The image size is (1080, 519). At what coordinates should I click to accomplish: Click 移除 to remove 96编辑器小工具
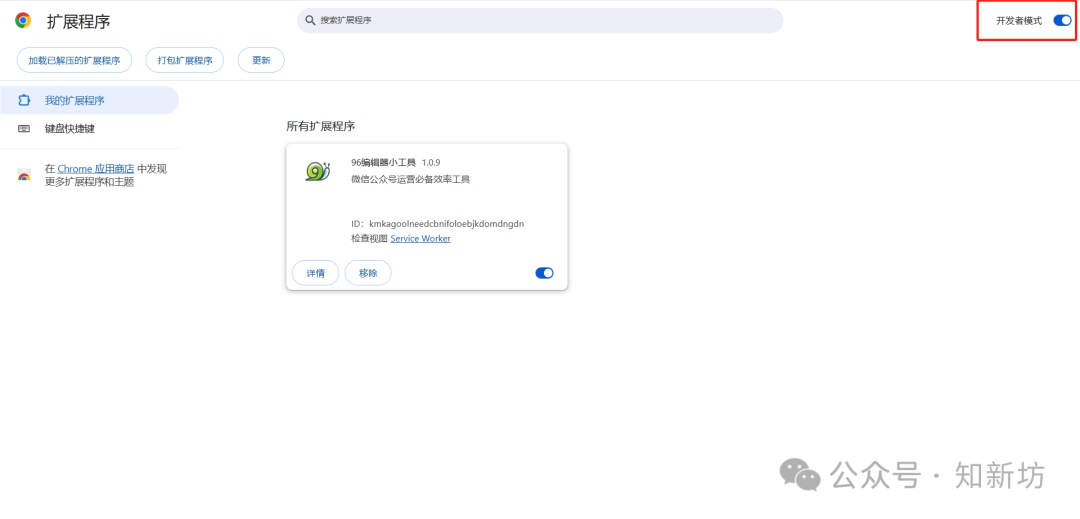[x=368, y=273]
